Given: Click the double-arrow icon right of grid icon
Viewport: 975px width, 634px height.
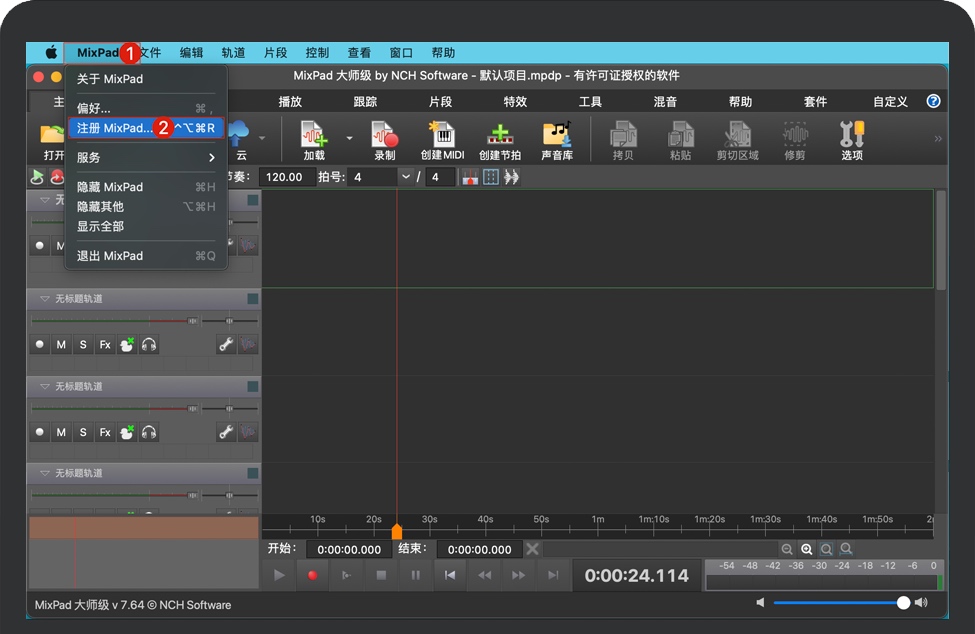Looking at the screenshot, I should pos(511,177).
